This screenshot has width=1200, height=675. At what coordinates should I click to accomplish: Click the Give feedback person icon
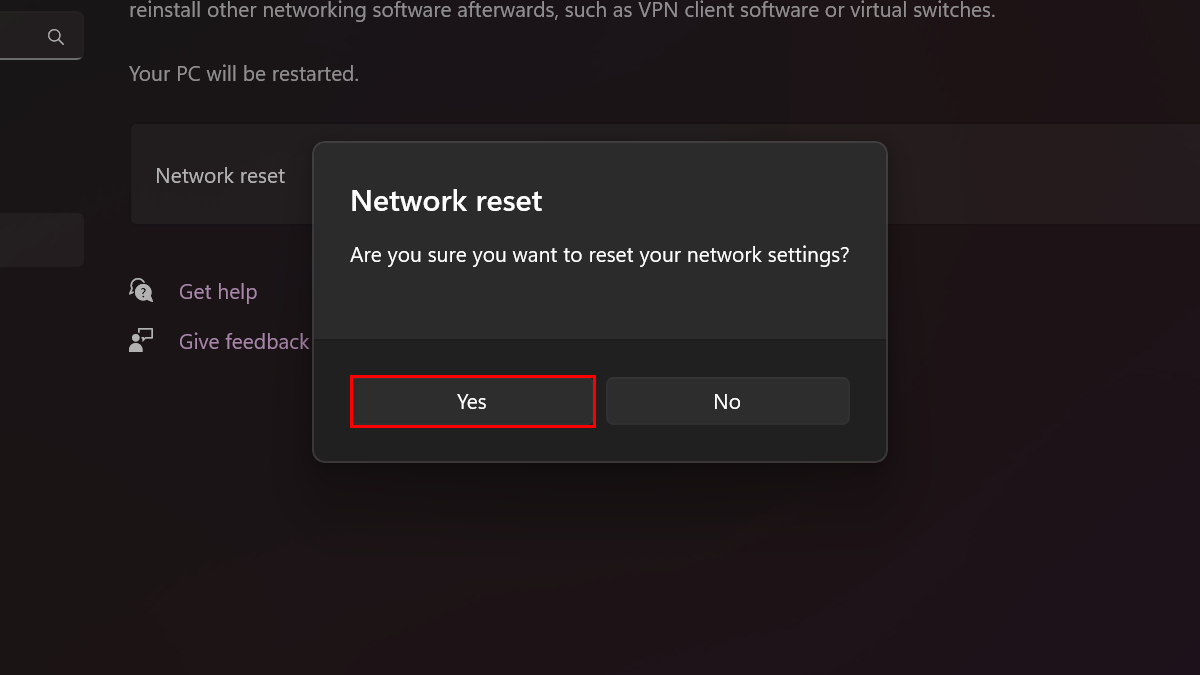141,341
